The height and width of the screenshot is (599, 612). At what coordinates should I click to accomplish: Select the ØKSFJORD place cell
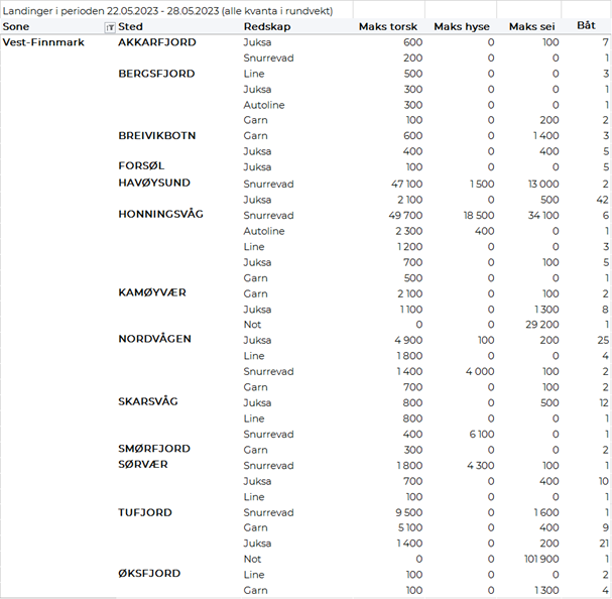149,574
